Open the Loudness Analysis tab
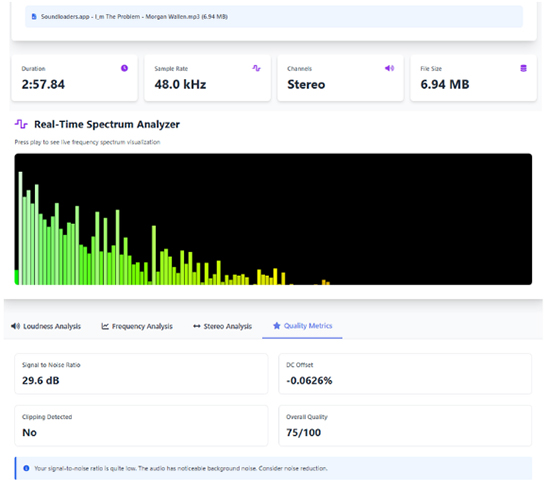Screen dimensions: 550x488 pos(46,326)
